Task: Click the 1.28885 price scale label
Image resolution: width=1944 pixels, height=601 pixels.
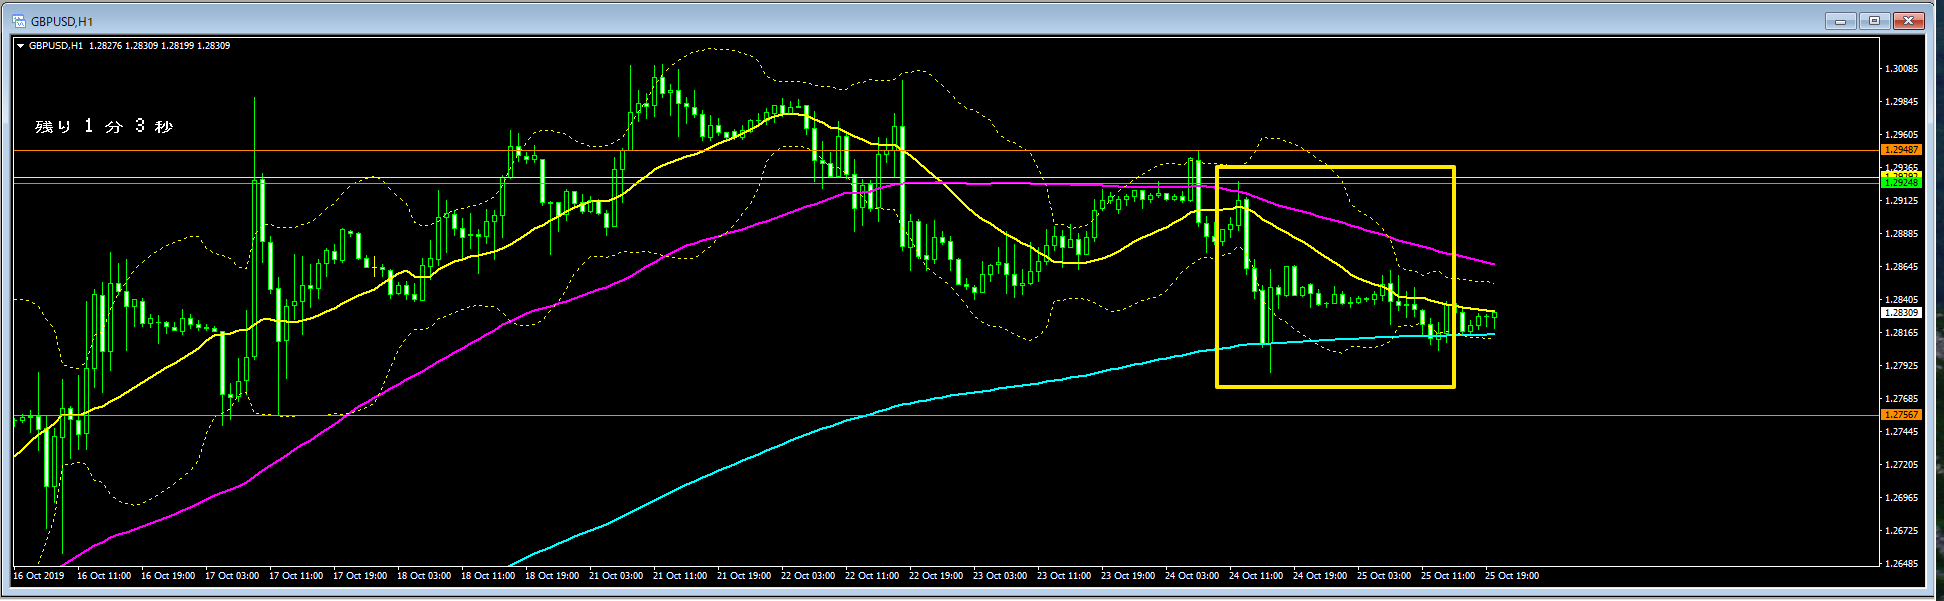Action: coord(1902,234)
